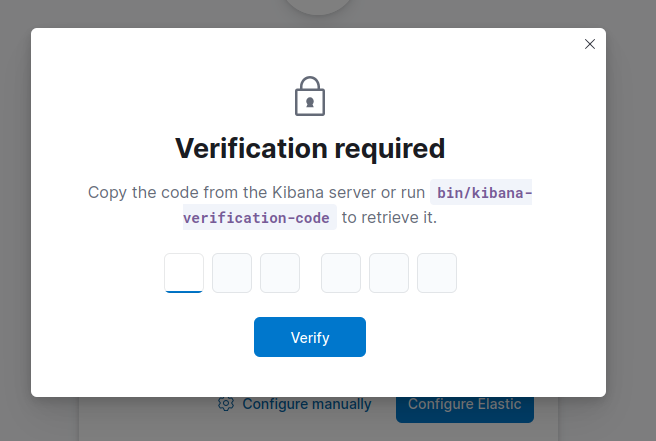This screenshot has height=441, width=656.
Task: Click the 'to retrieve it.' text
Action: (x=390, y=218)
